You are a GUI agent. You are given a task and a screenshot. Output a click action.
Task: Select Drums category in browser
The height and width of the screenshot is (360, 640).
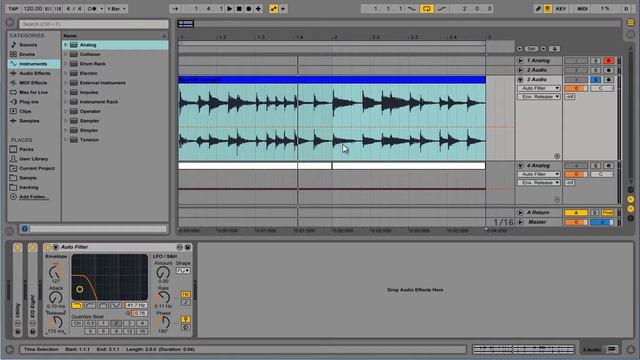(27, 54)
